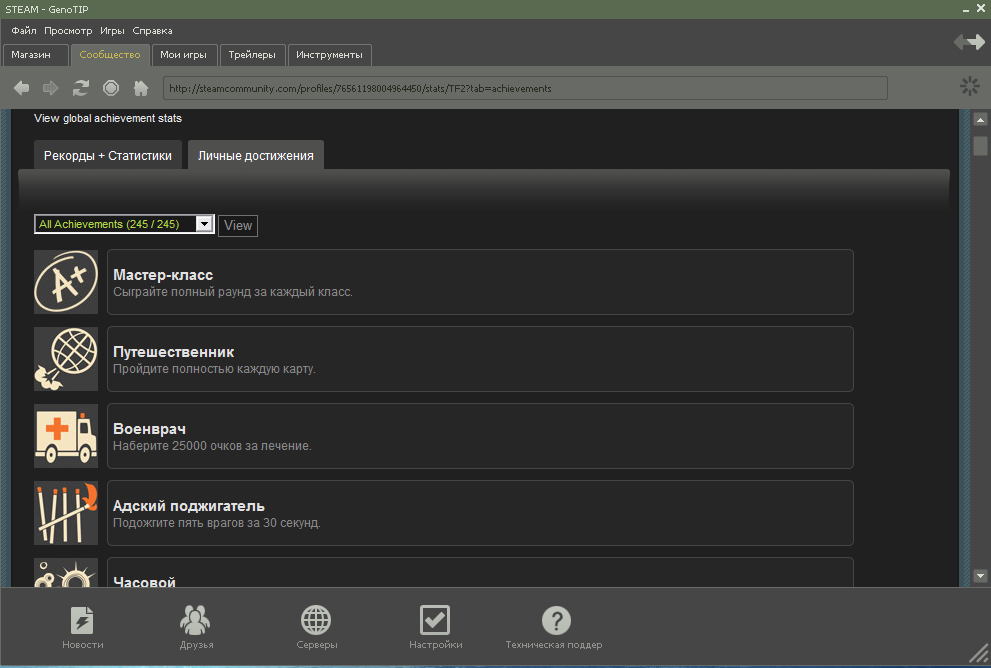
Task: Switch to the Сообщество tab
Action: click(110, 55)
